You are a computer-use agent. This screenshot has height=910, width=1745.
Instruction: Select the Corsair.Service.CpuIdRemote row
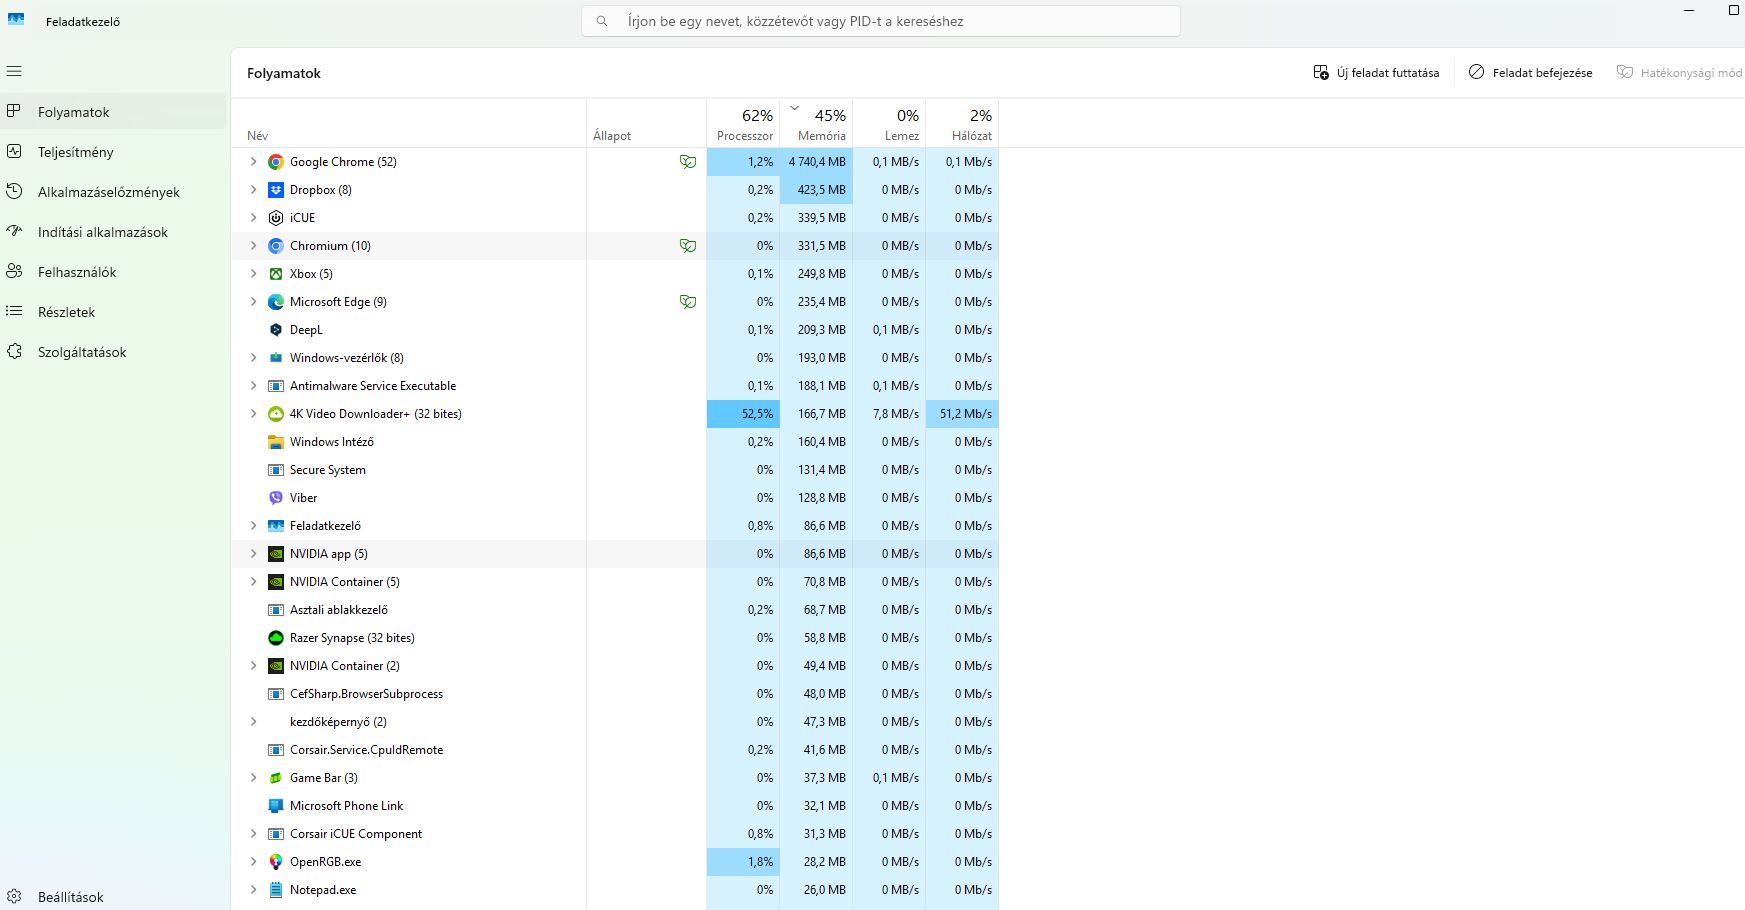(x=615, y=750)
